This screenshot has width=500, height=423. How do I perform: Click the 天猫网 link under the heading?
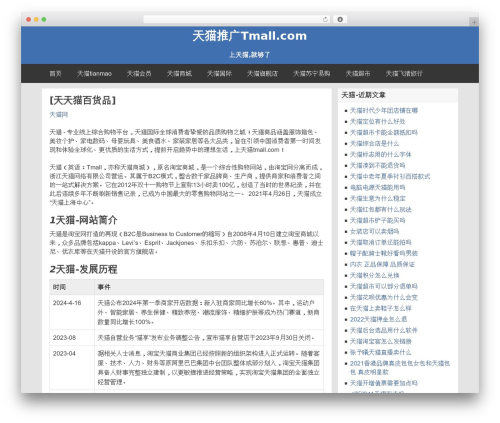point(59,115)
